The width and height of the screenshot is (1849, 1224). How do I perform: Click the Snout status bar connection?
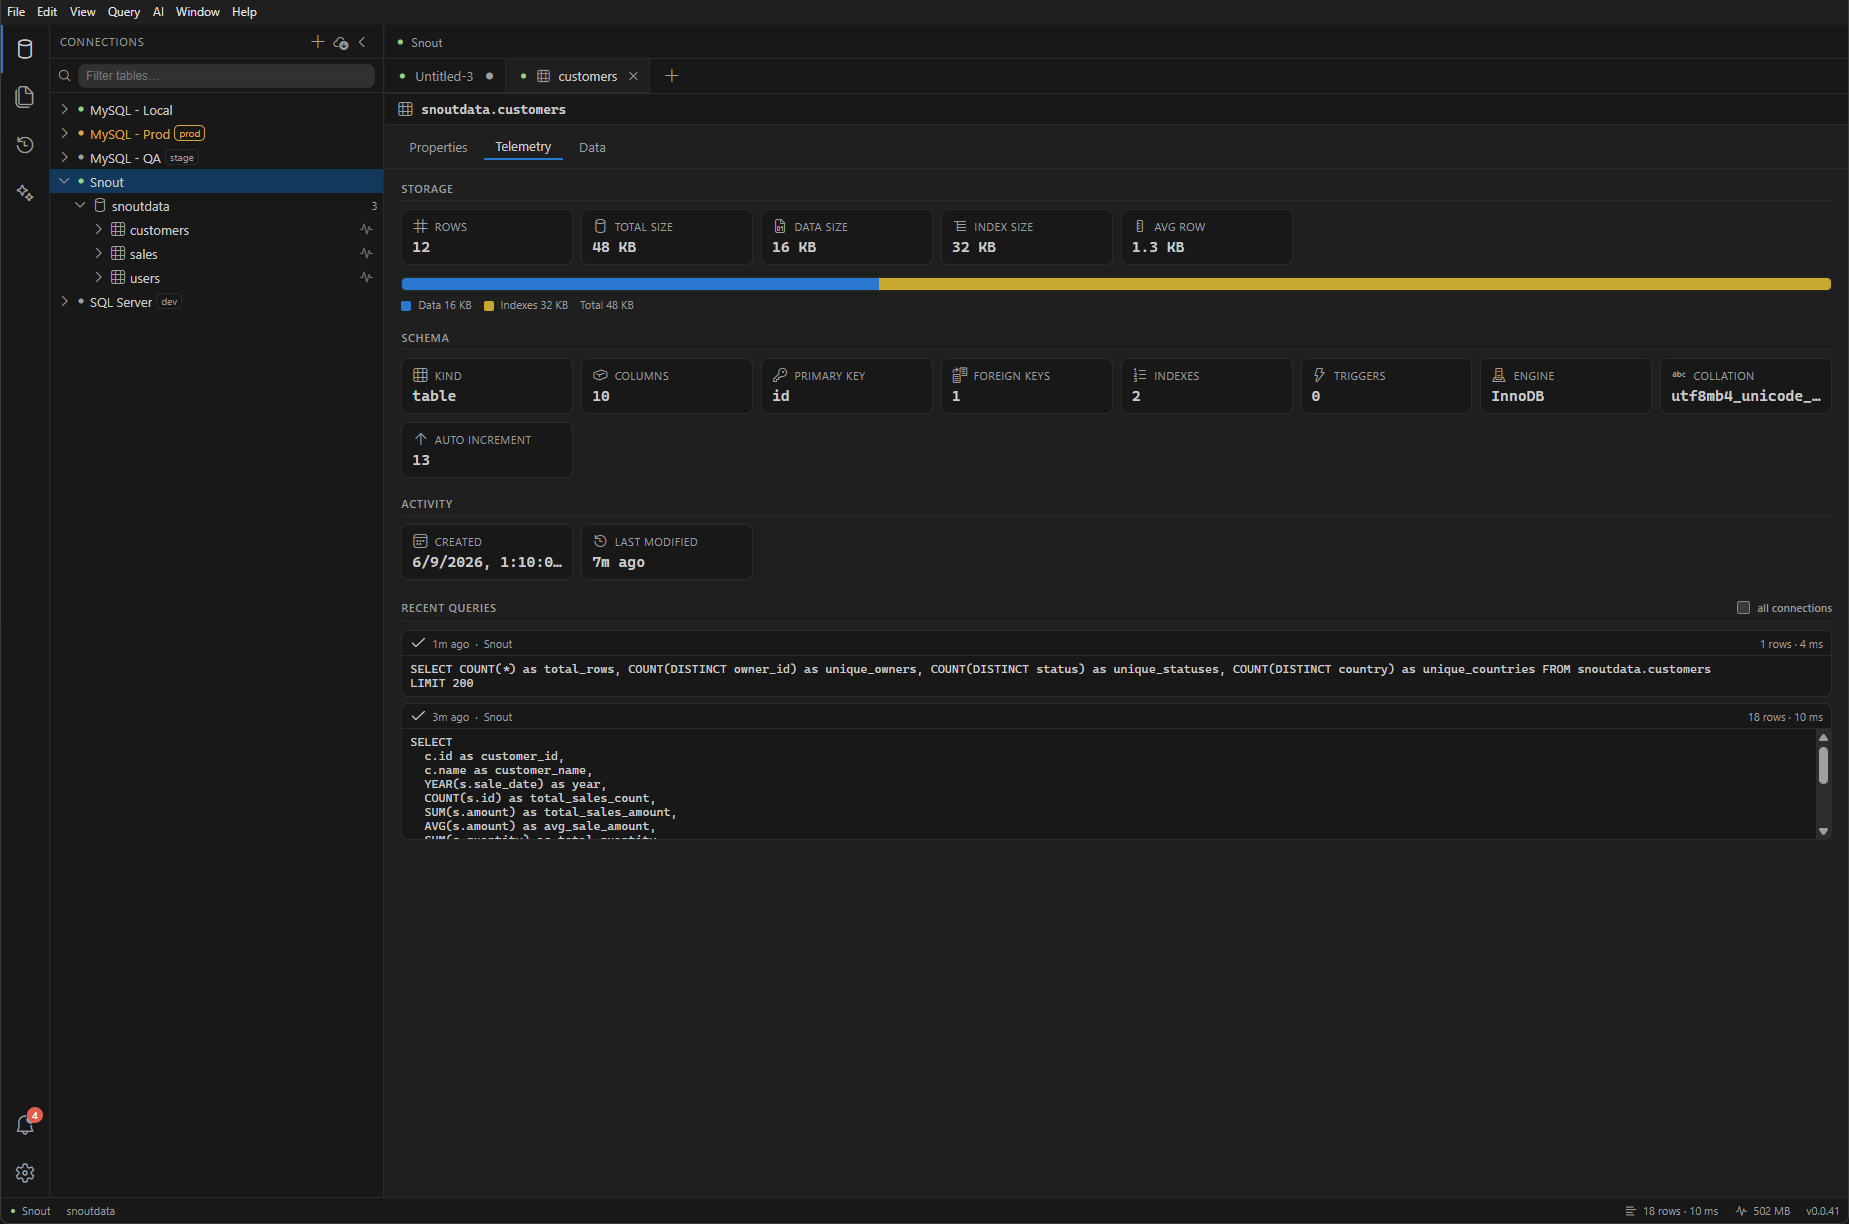point(30,1211)
